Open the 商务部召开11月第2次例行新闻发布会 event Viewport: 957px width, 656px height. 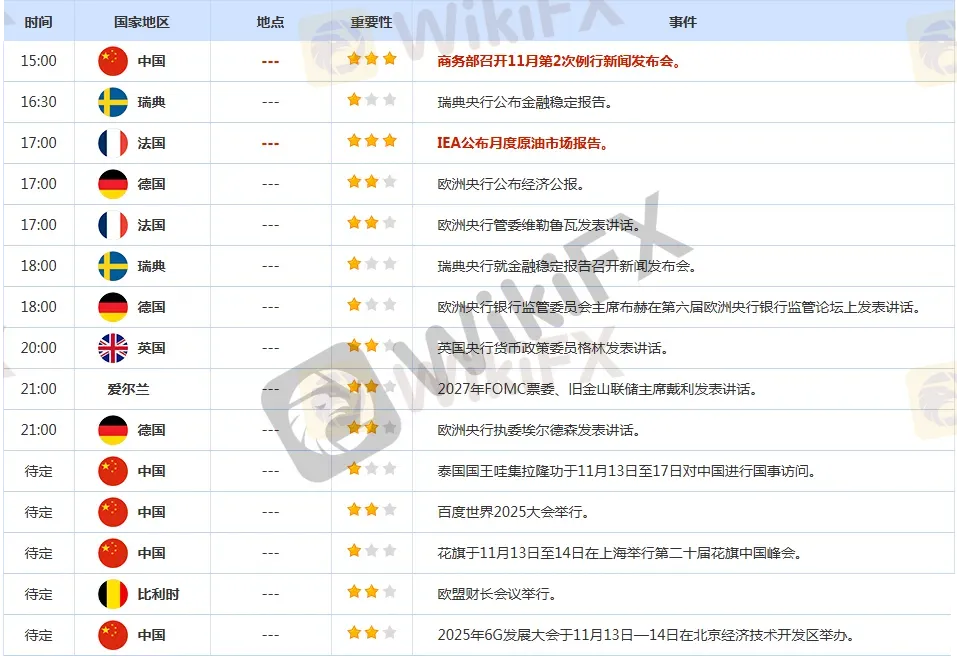(x=560, y=61)
